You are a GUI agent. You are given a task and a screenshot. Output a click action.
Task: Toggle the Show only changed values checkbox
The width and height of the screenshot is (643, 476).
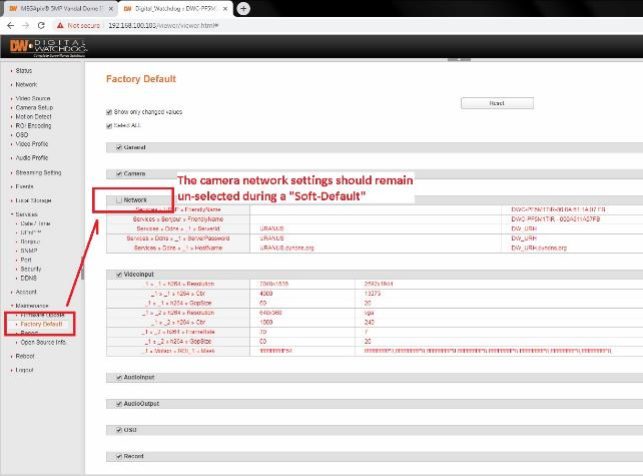109,112
